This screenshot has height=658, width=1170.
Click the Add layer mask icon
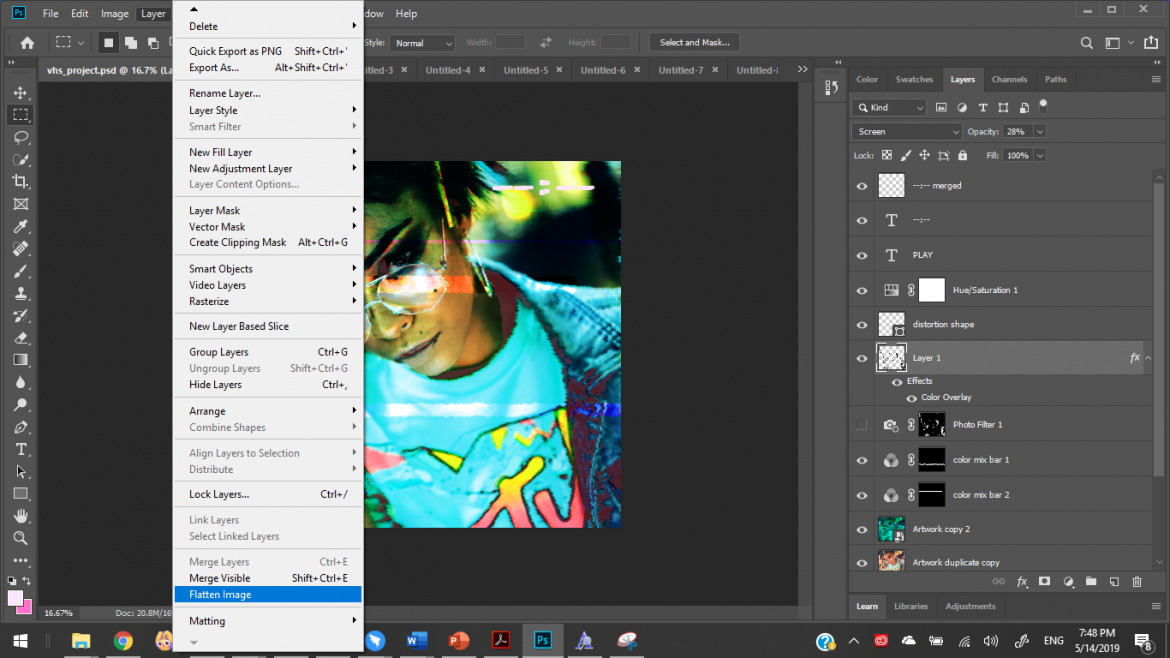1045,581
